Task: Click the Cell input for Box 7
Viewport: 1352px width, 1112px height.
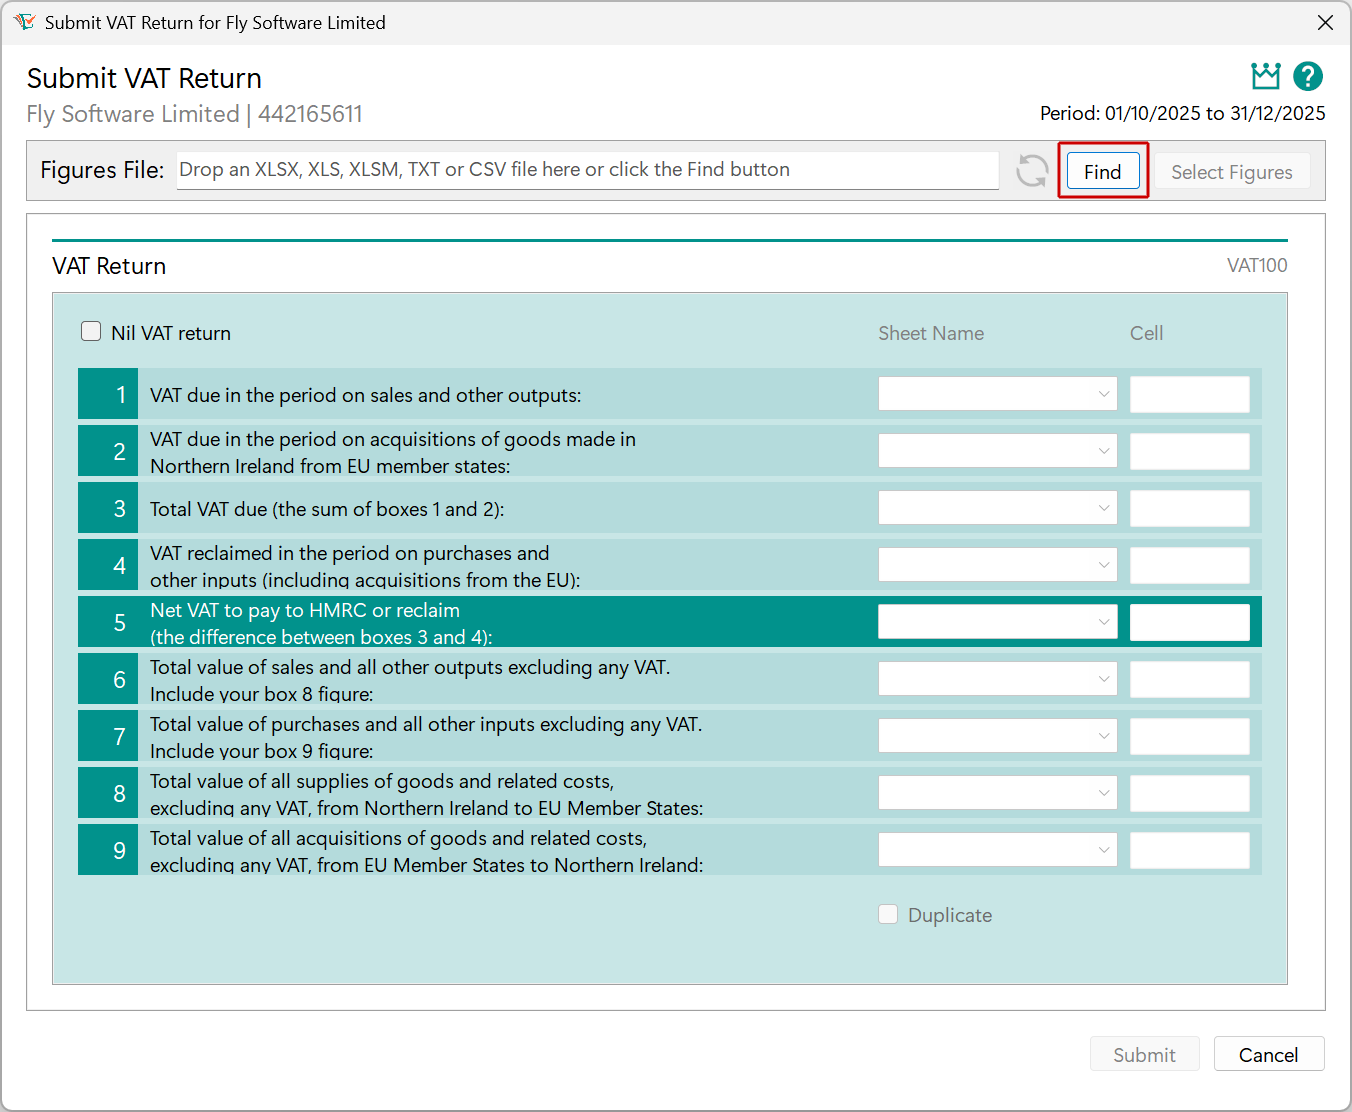Action: point(1189,735)
